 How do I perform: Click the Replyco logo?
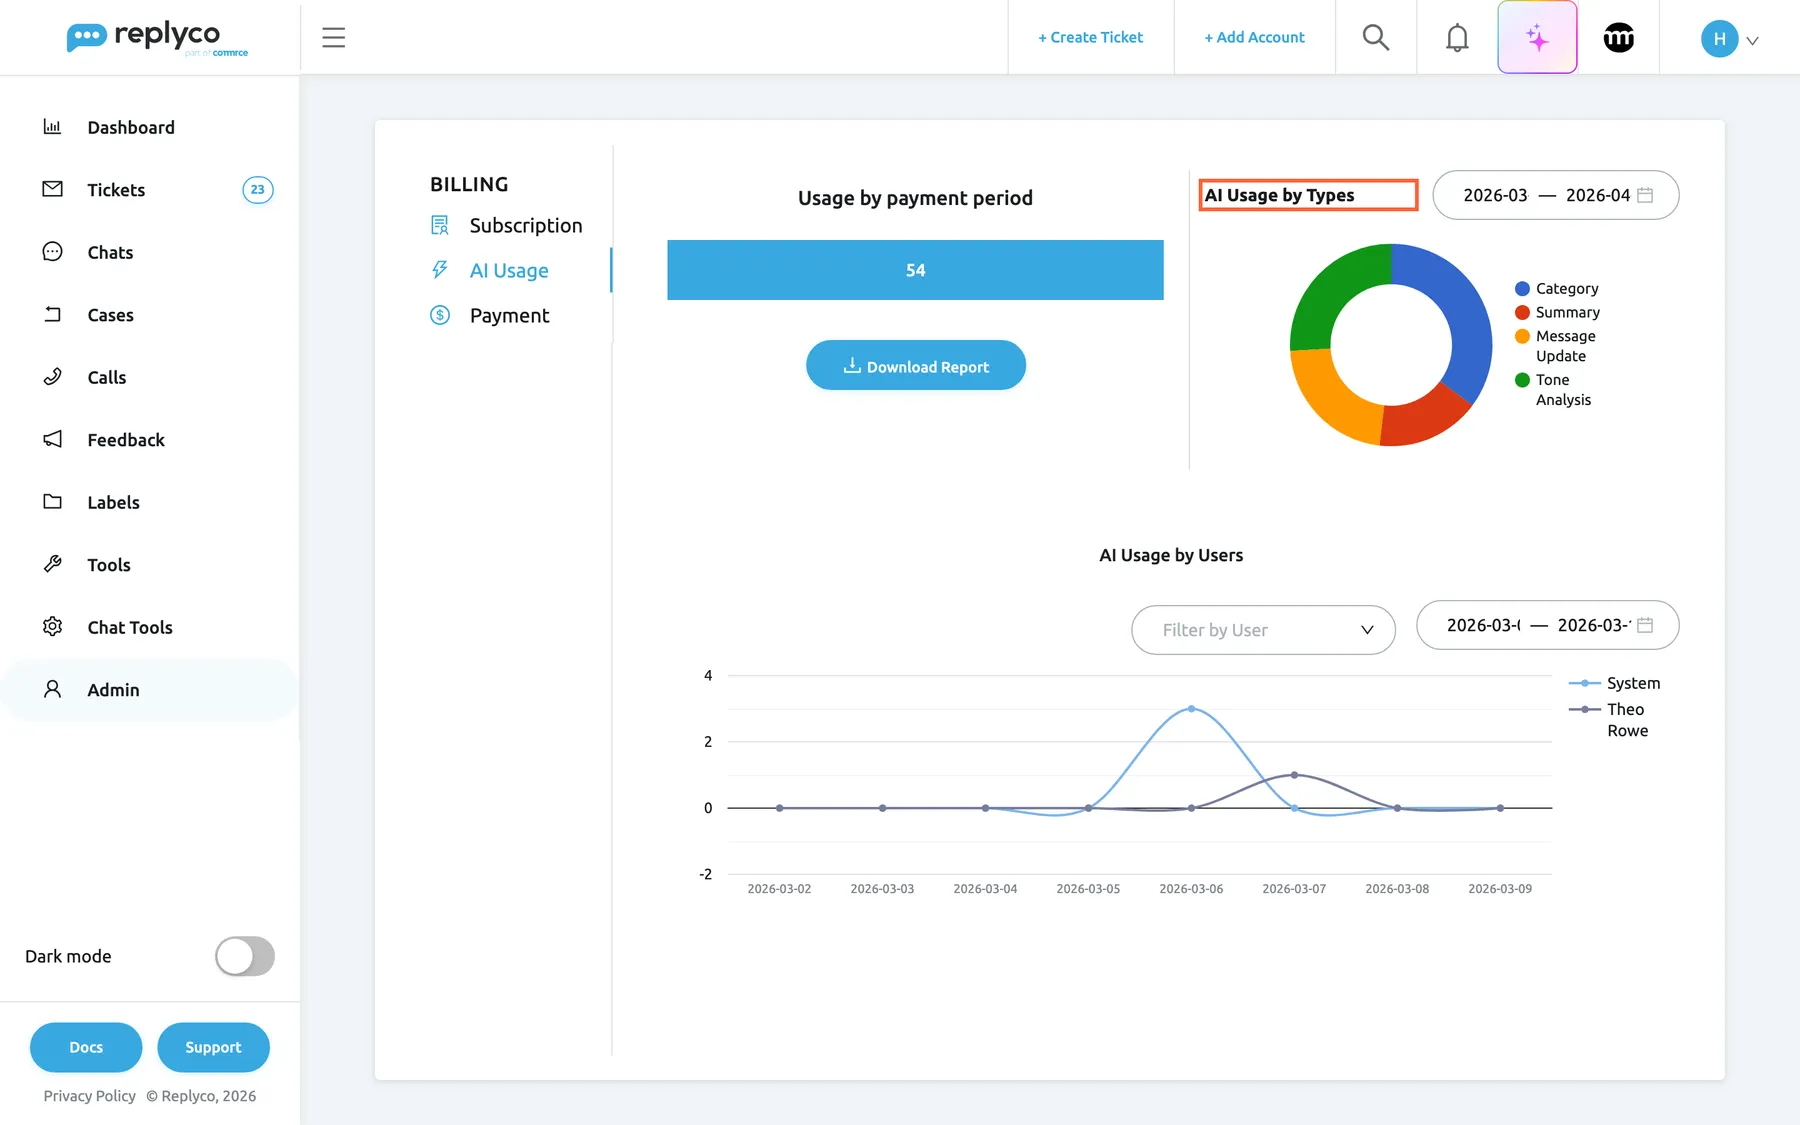(x=157, y=38)
